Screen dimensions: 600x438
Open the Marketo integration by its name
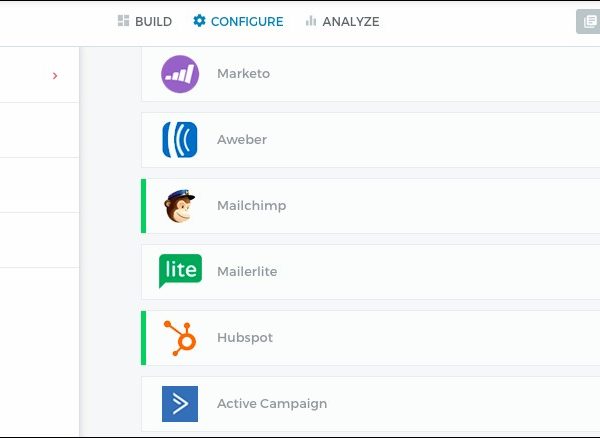(x=243, y=74)
